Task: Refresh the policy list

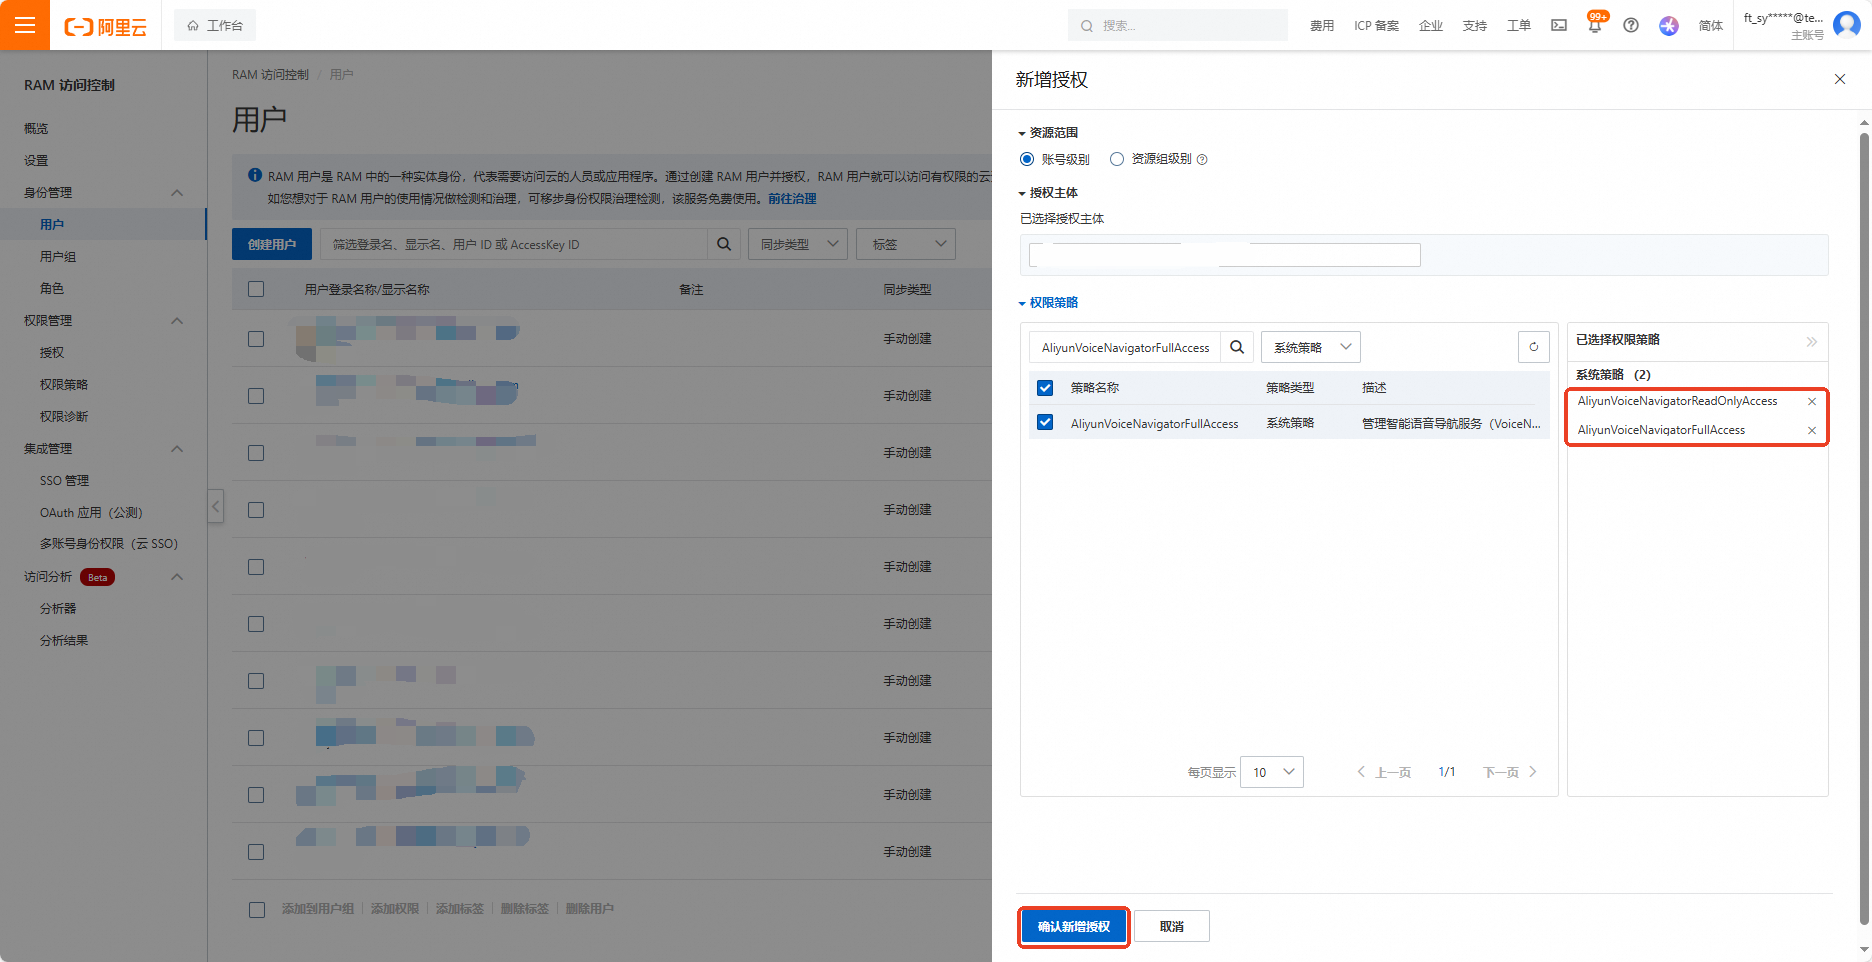Action: pos(1534,347)
